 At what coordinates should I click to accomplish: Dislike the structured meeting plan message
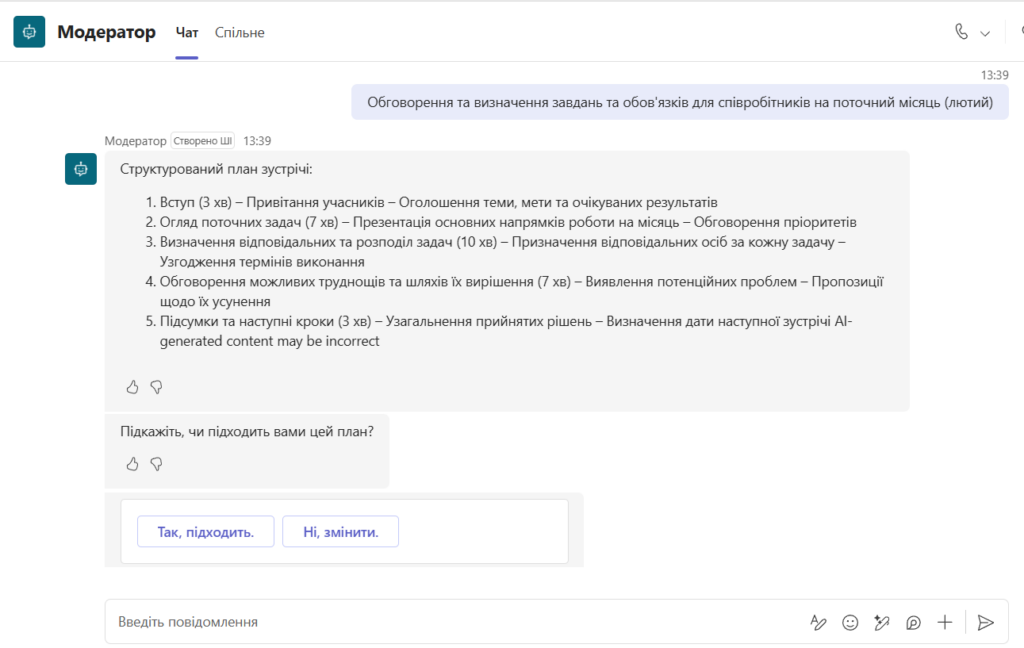pos(156,387)
